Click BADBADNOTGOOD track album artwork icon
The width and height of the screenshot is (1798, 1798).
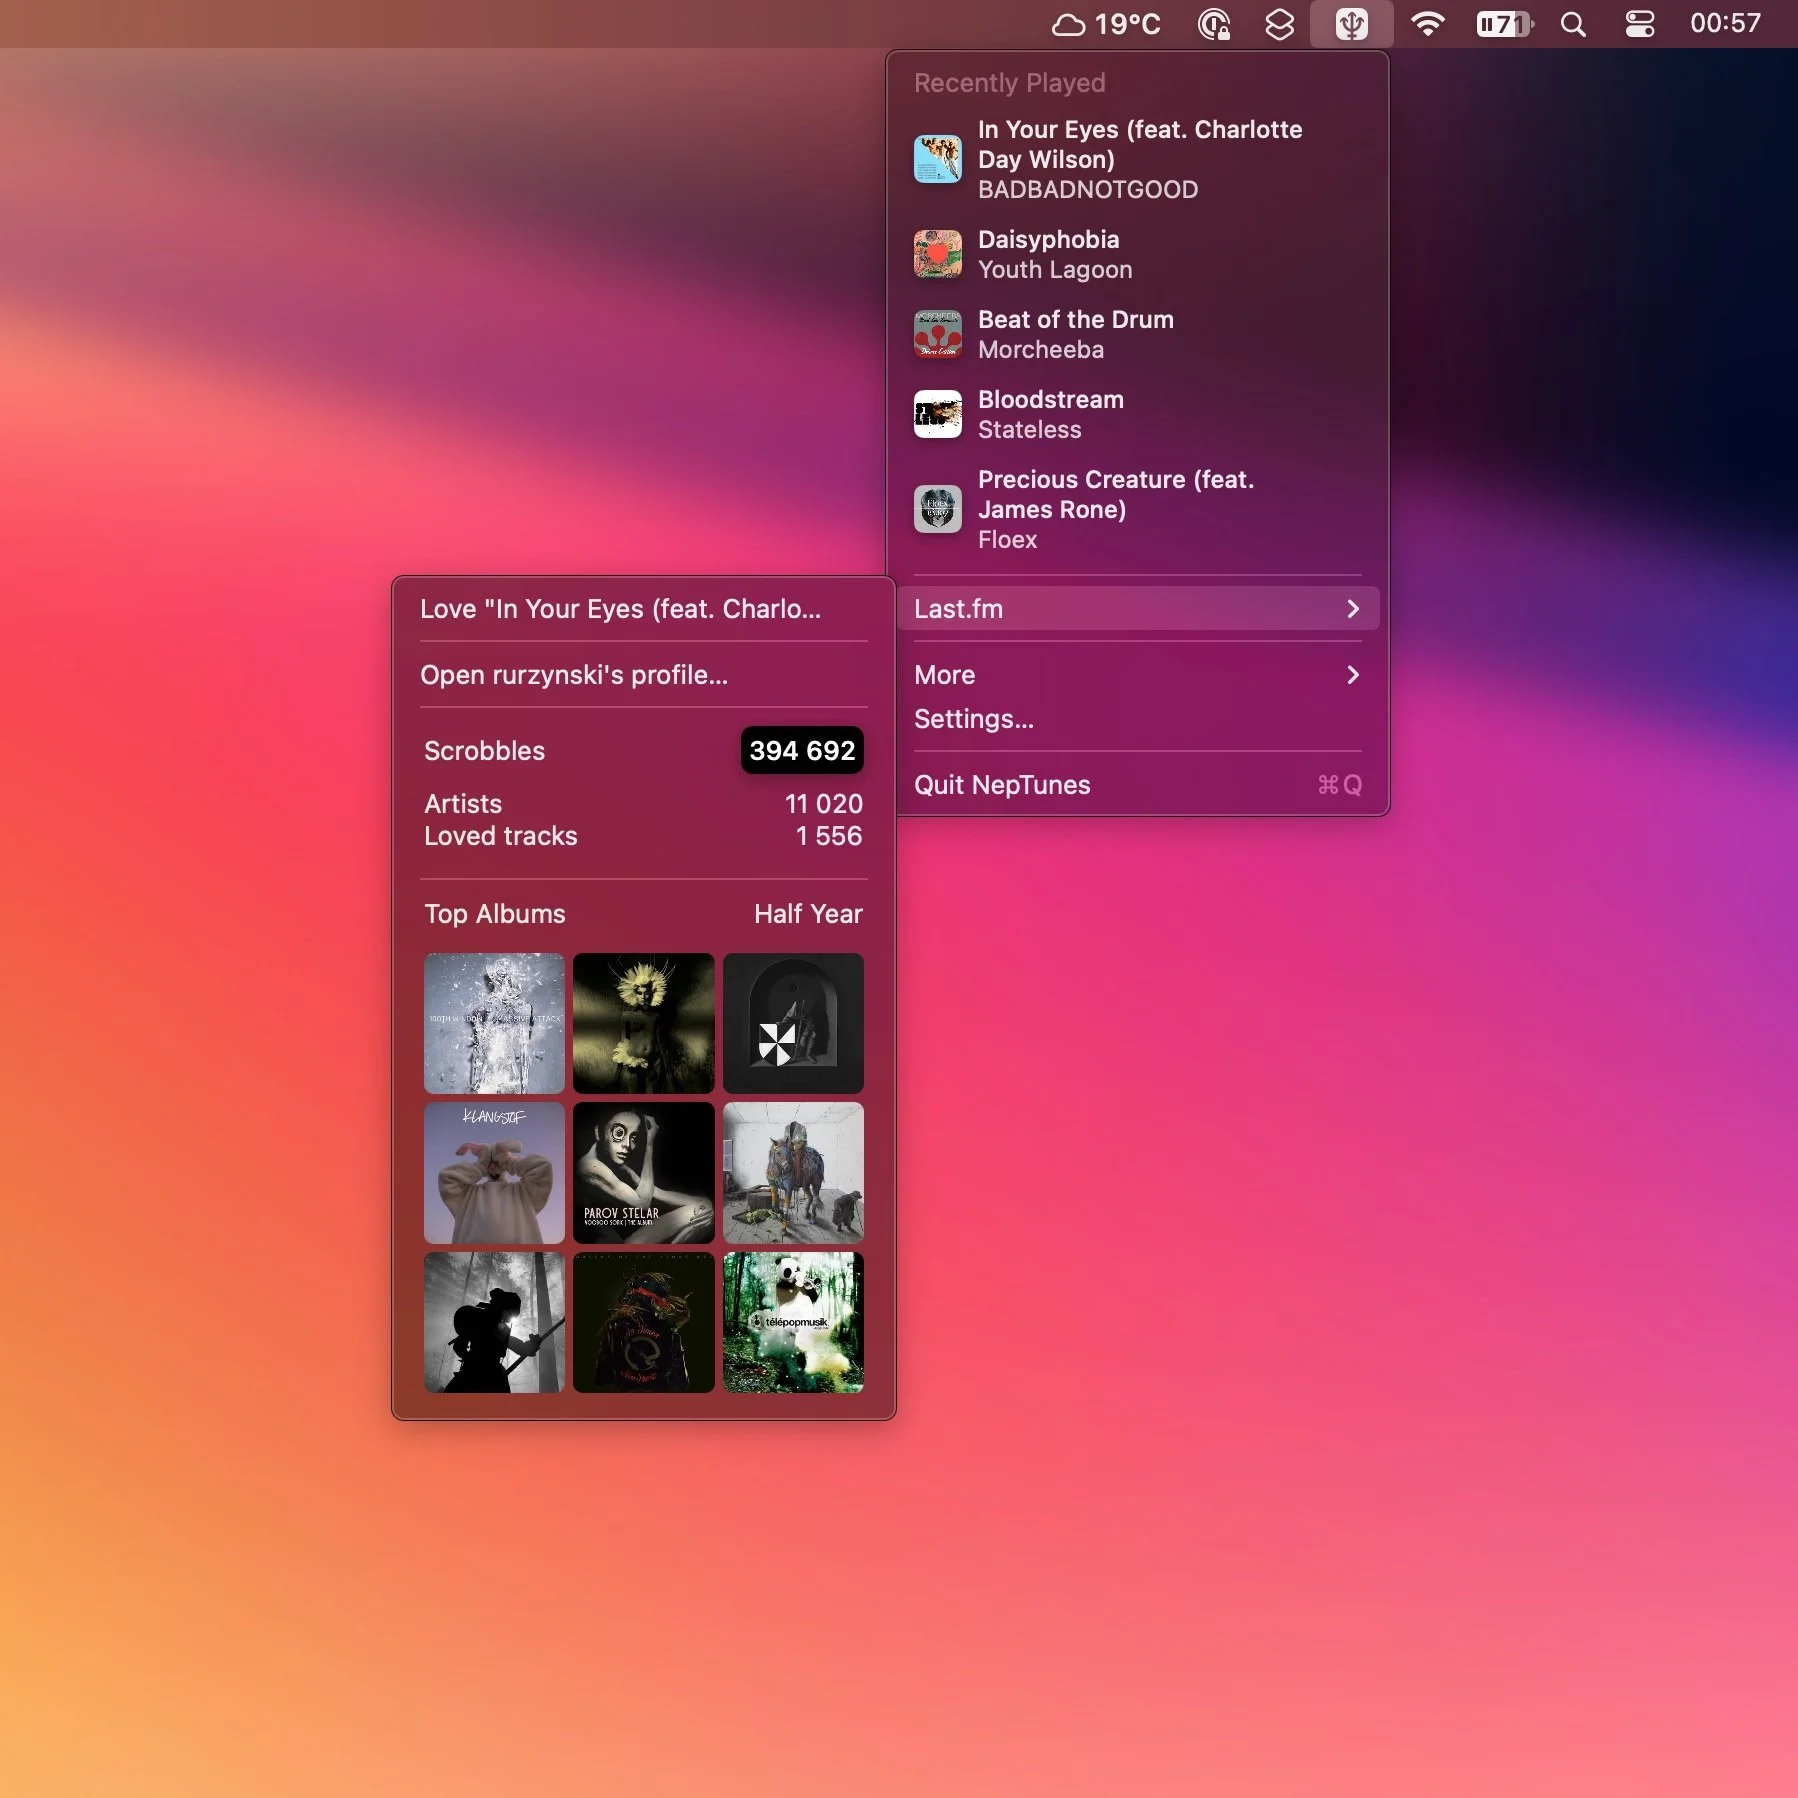pos(938,159)
